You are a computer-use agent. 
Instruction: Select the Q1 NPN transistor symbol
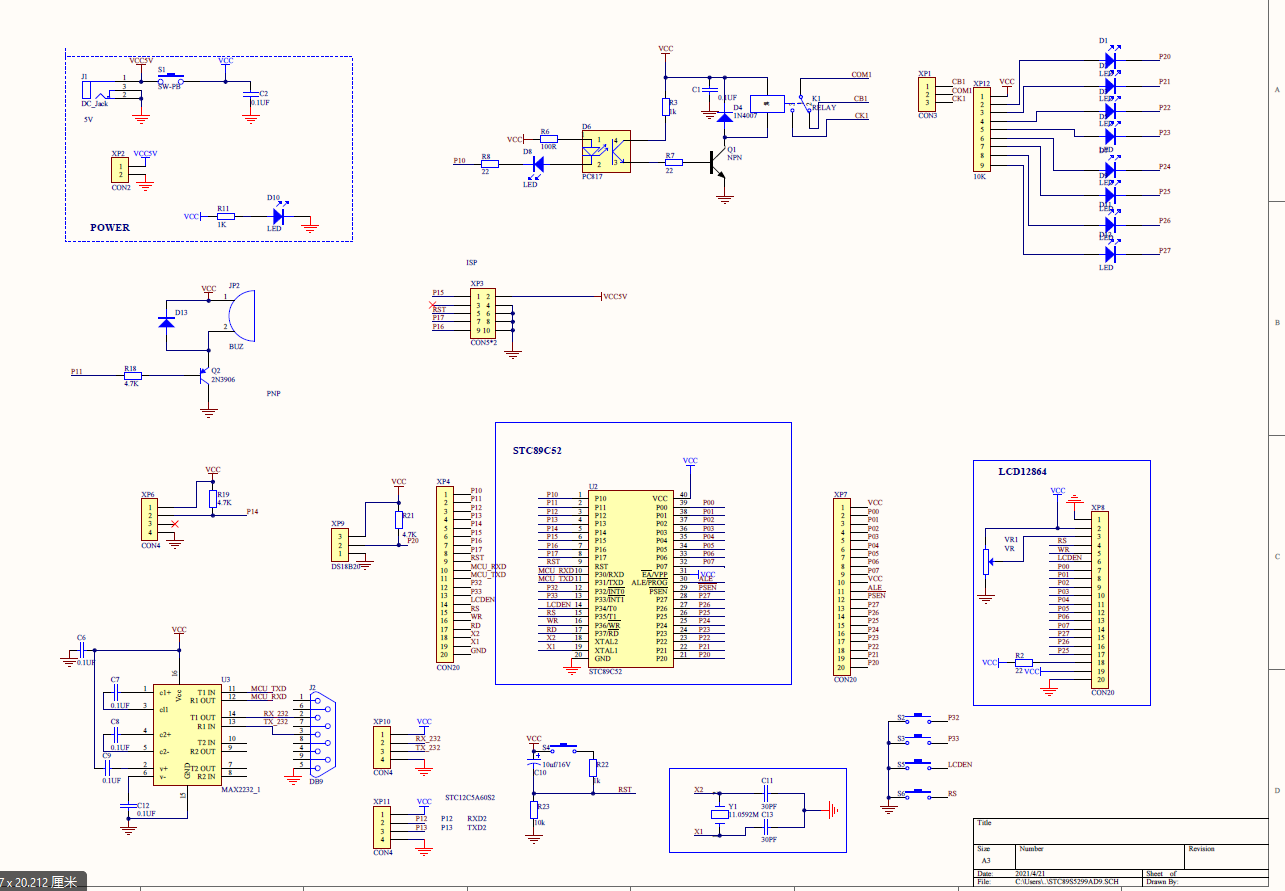click(719, 162)
